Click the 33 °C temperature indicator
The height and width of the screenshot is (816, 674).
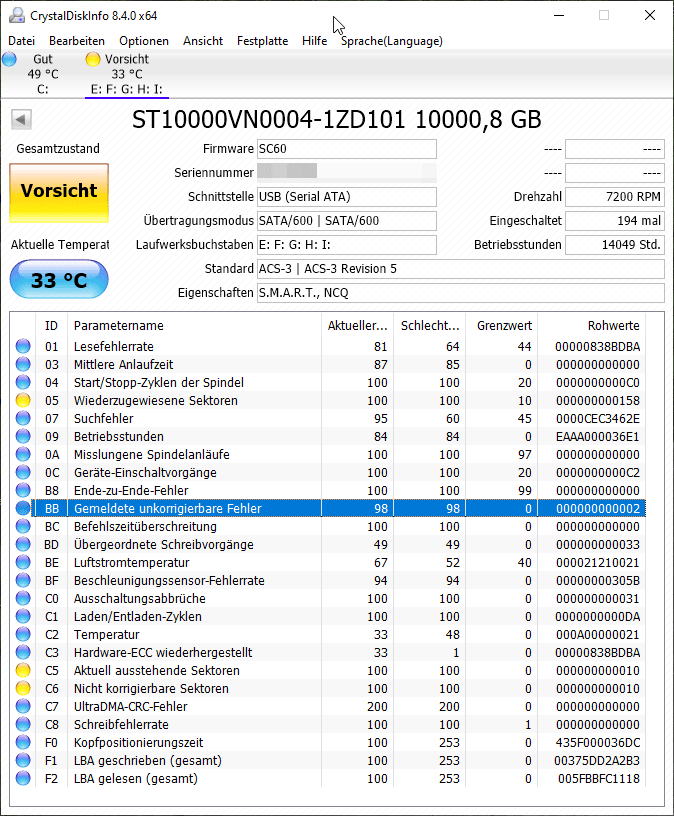click(59, 279)
